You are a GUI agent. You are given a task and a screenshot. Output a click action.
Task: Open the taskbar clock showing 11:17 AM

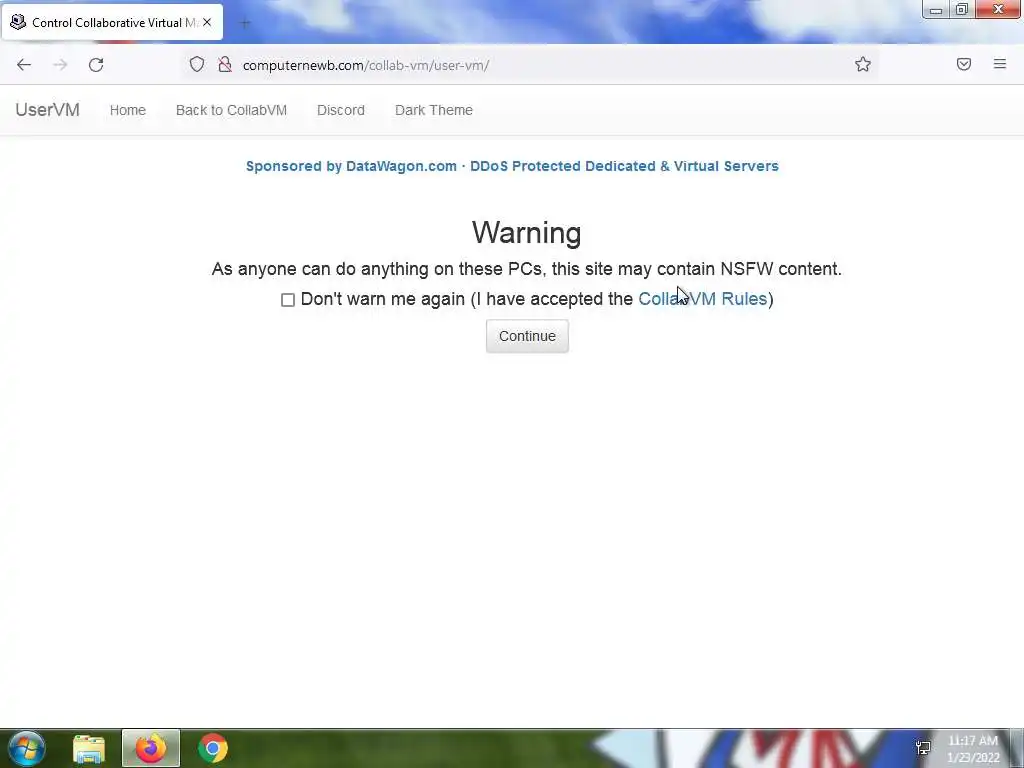point(973,749)
